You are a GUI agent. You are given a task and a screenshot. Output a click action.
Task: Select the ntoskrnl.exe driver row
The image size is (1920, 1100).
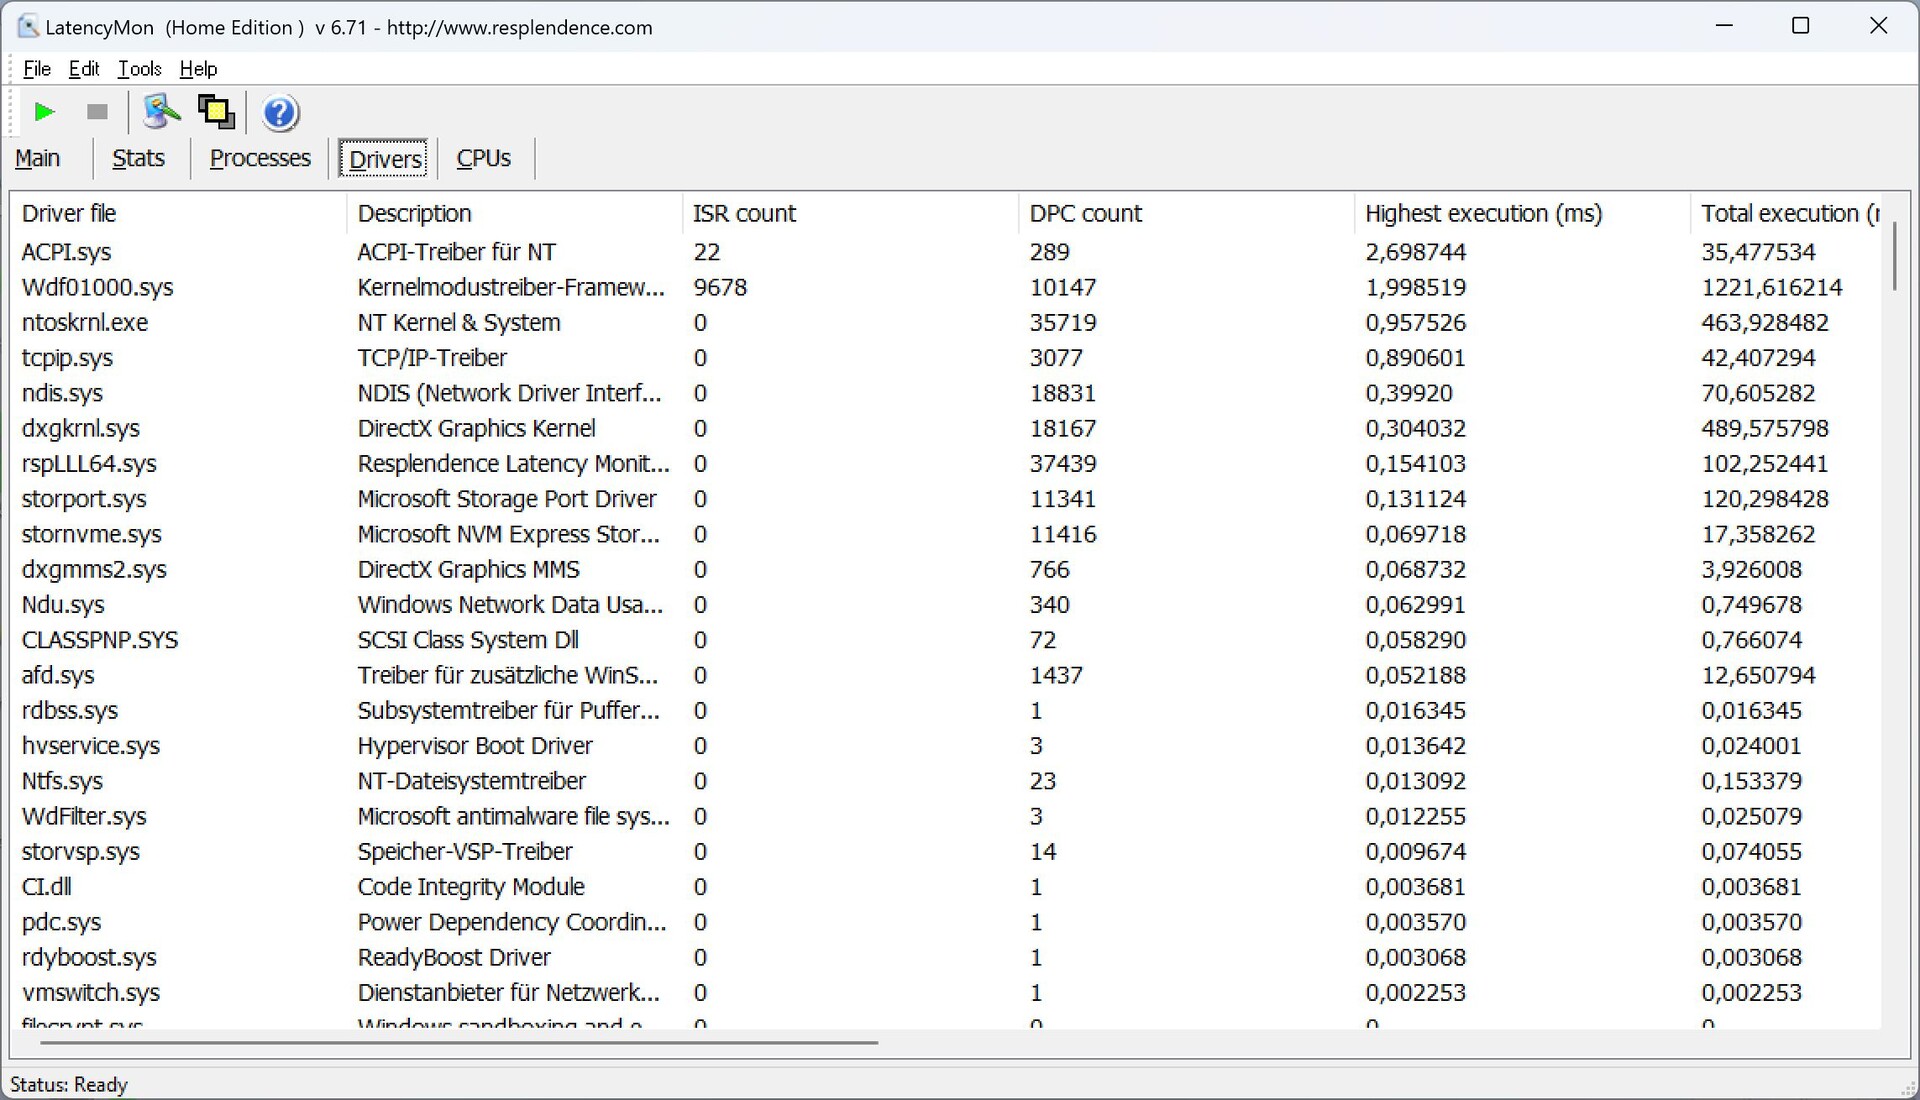point(946,323)
